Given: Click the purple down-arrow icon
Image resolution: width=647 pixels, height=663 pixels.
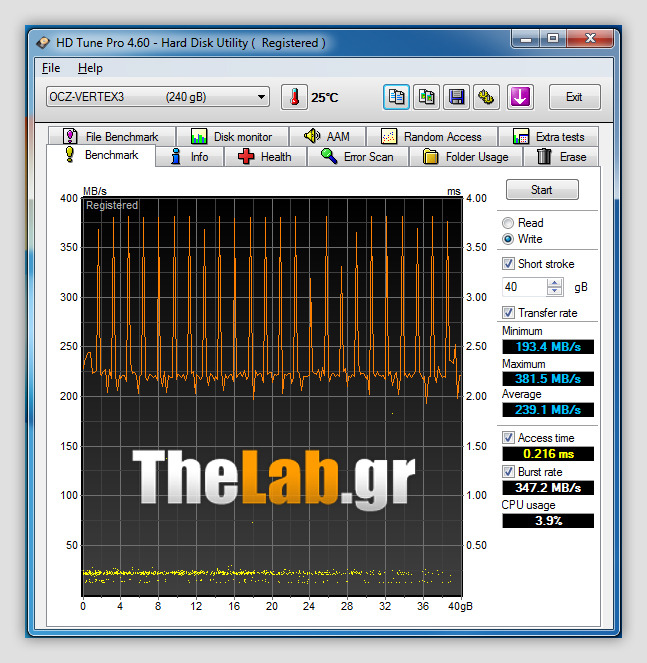Looking at the screenshot, I should pos(520,97).
